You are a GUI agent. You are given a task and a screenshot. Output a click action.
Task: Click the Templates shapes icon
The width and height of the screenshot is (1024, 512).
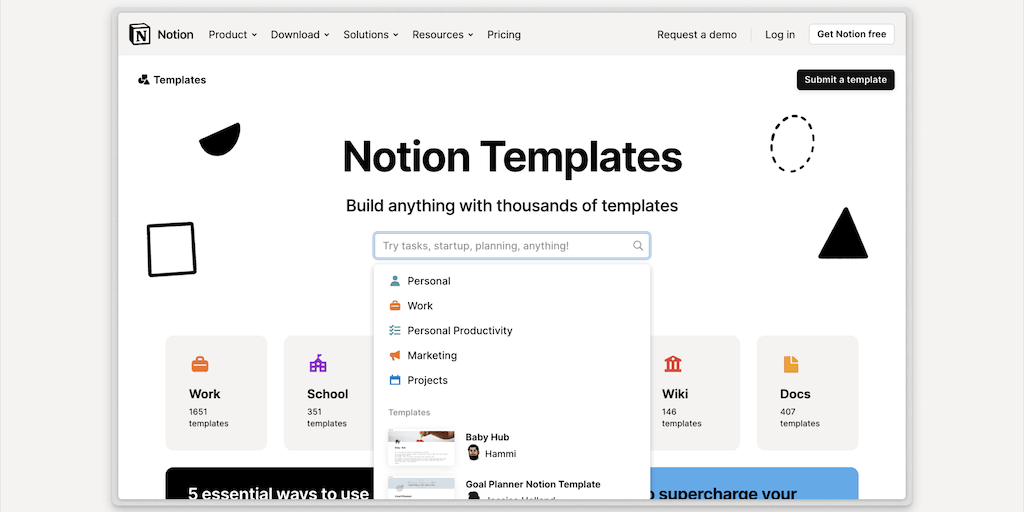pos(144,80)
